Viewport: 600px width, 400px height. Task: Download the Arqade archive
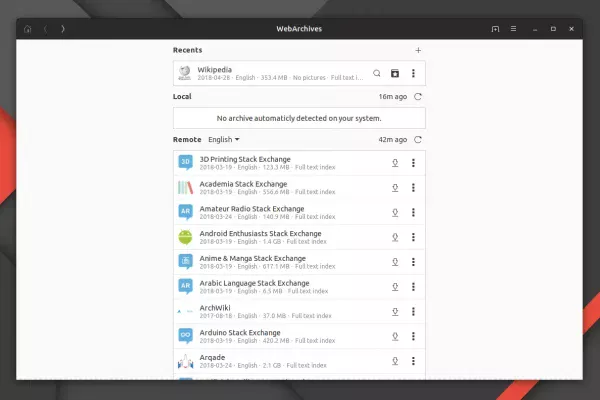click(395, 361)
